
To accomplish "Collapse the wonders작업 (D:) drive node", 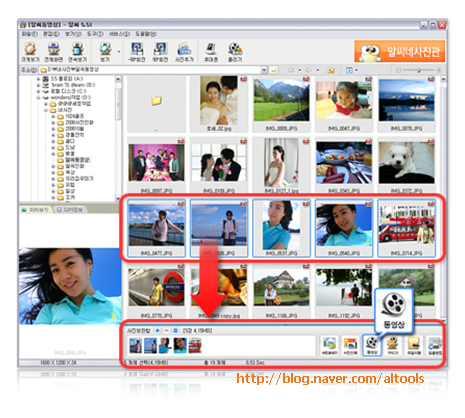I will click(38, 98).
